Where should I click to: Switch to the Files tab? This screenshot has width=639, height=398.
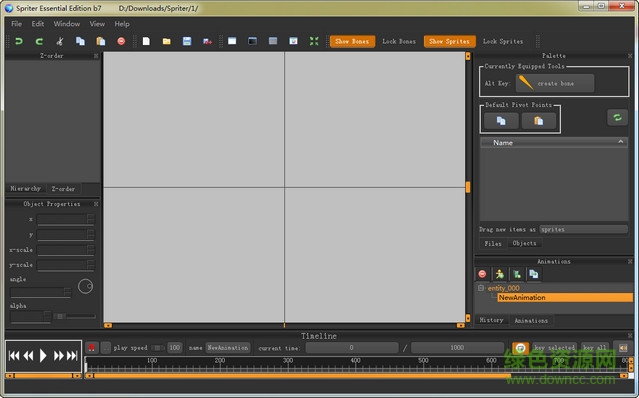(493, 243)
